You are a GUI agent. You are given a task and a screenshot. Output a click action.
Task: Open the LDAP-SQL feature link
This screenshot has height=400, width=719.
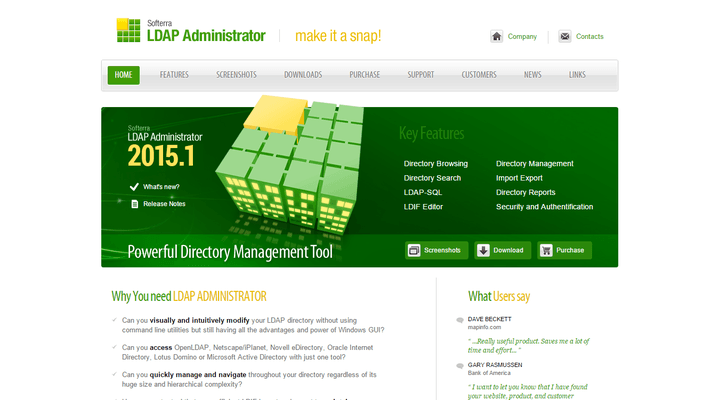[422, 192]
